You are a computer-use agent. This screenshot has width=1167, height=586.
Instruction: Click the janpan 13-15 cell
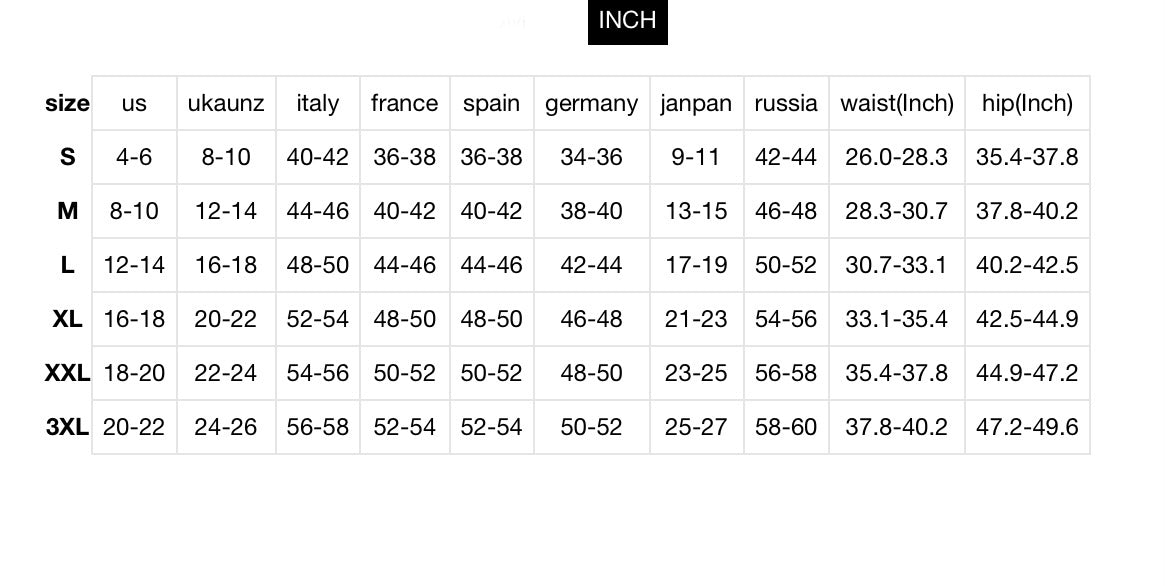tap(696, 211)
